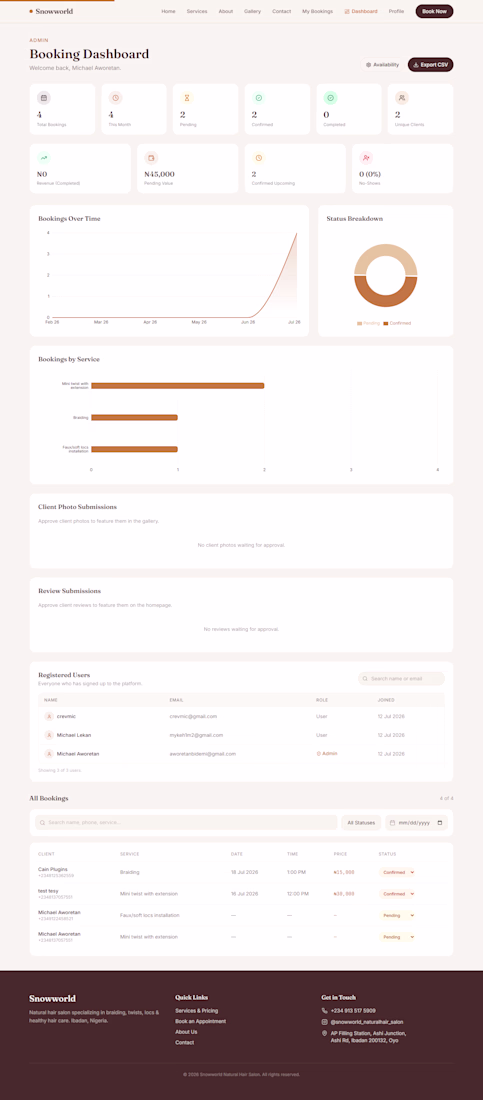Viewport: 483px width, 1100px height.
Task: Click the Book Now button
Action: 434,11
